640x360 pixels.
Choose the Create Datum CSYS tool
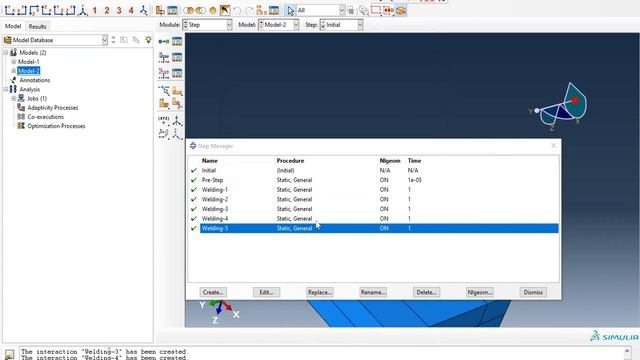pyautogui.click(x=177, y=134)
